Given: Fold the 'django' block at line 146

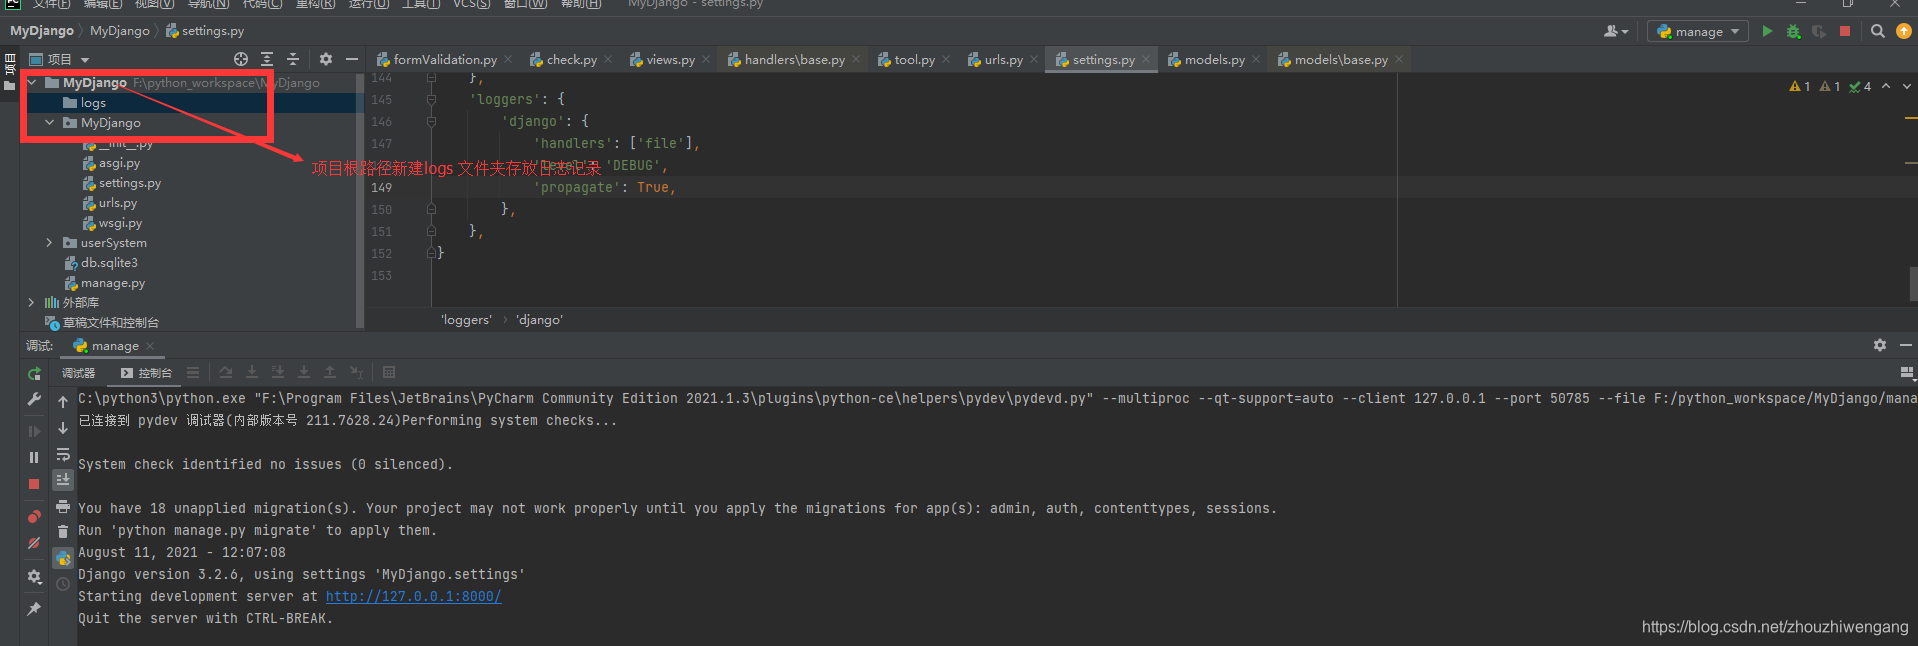Looking at the screenshot, I should [431, 121].
